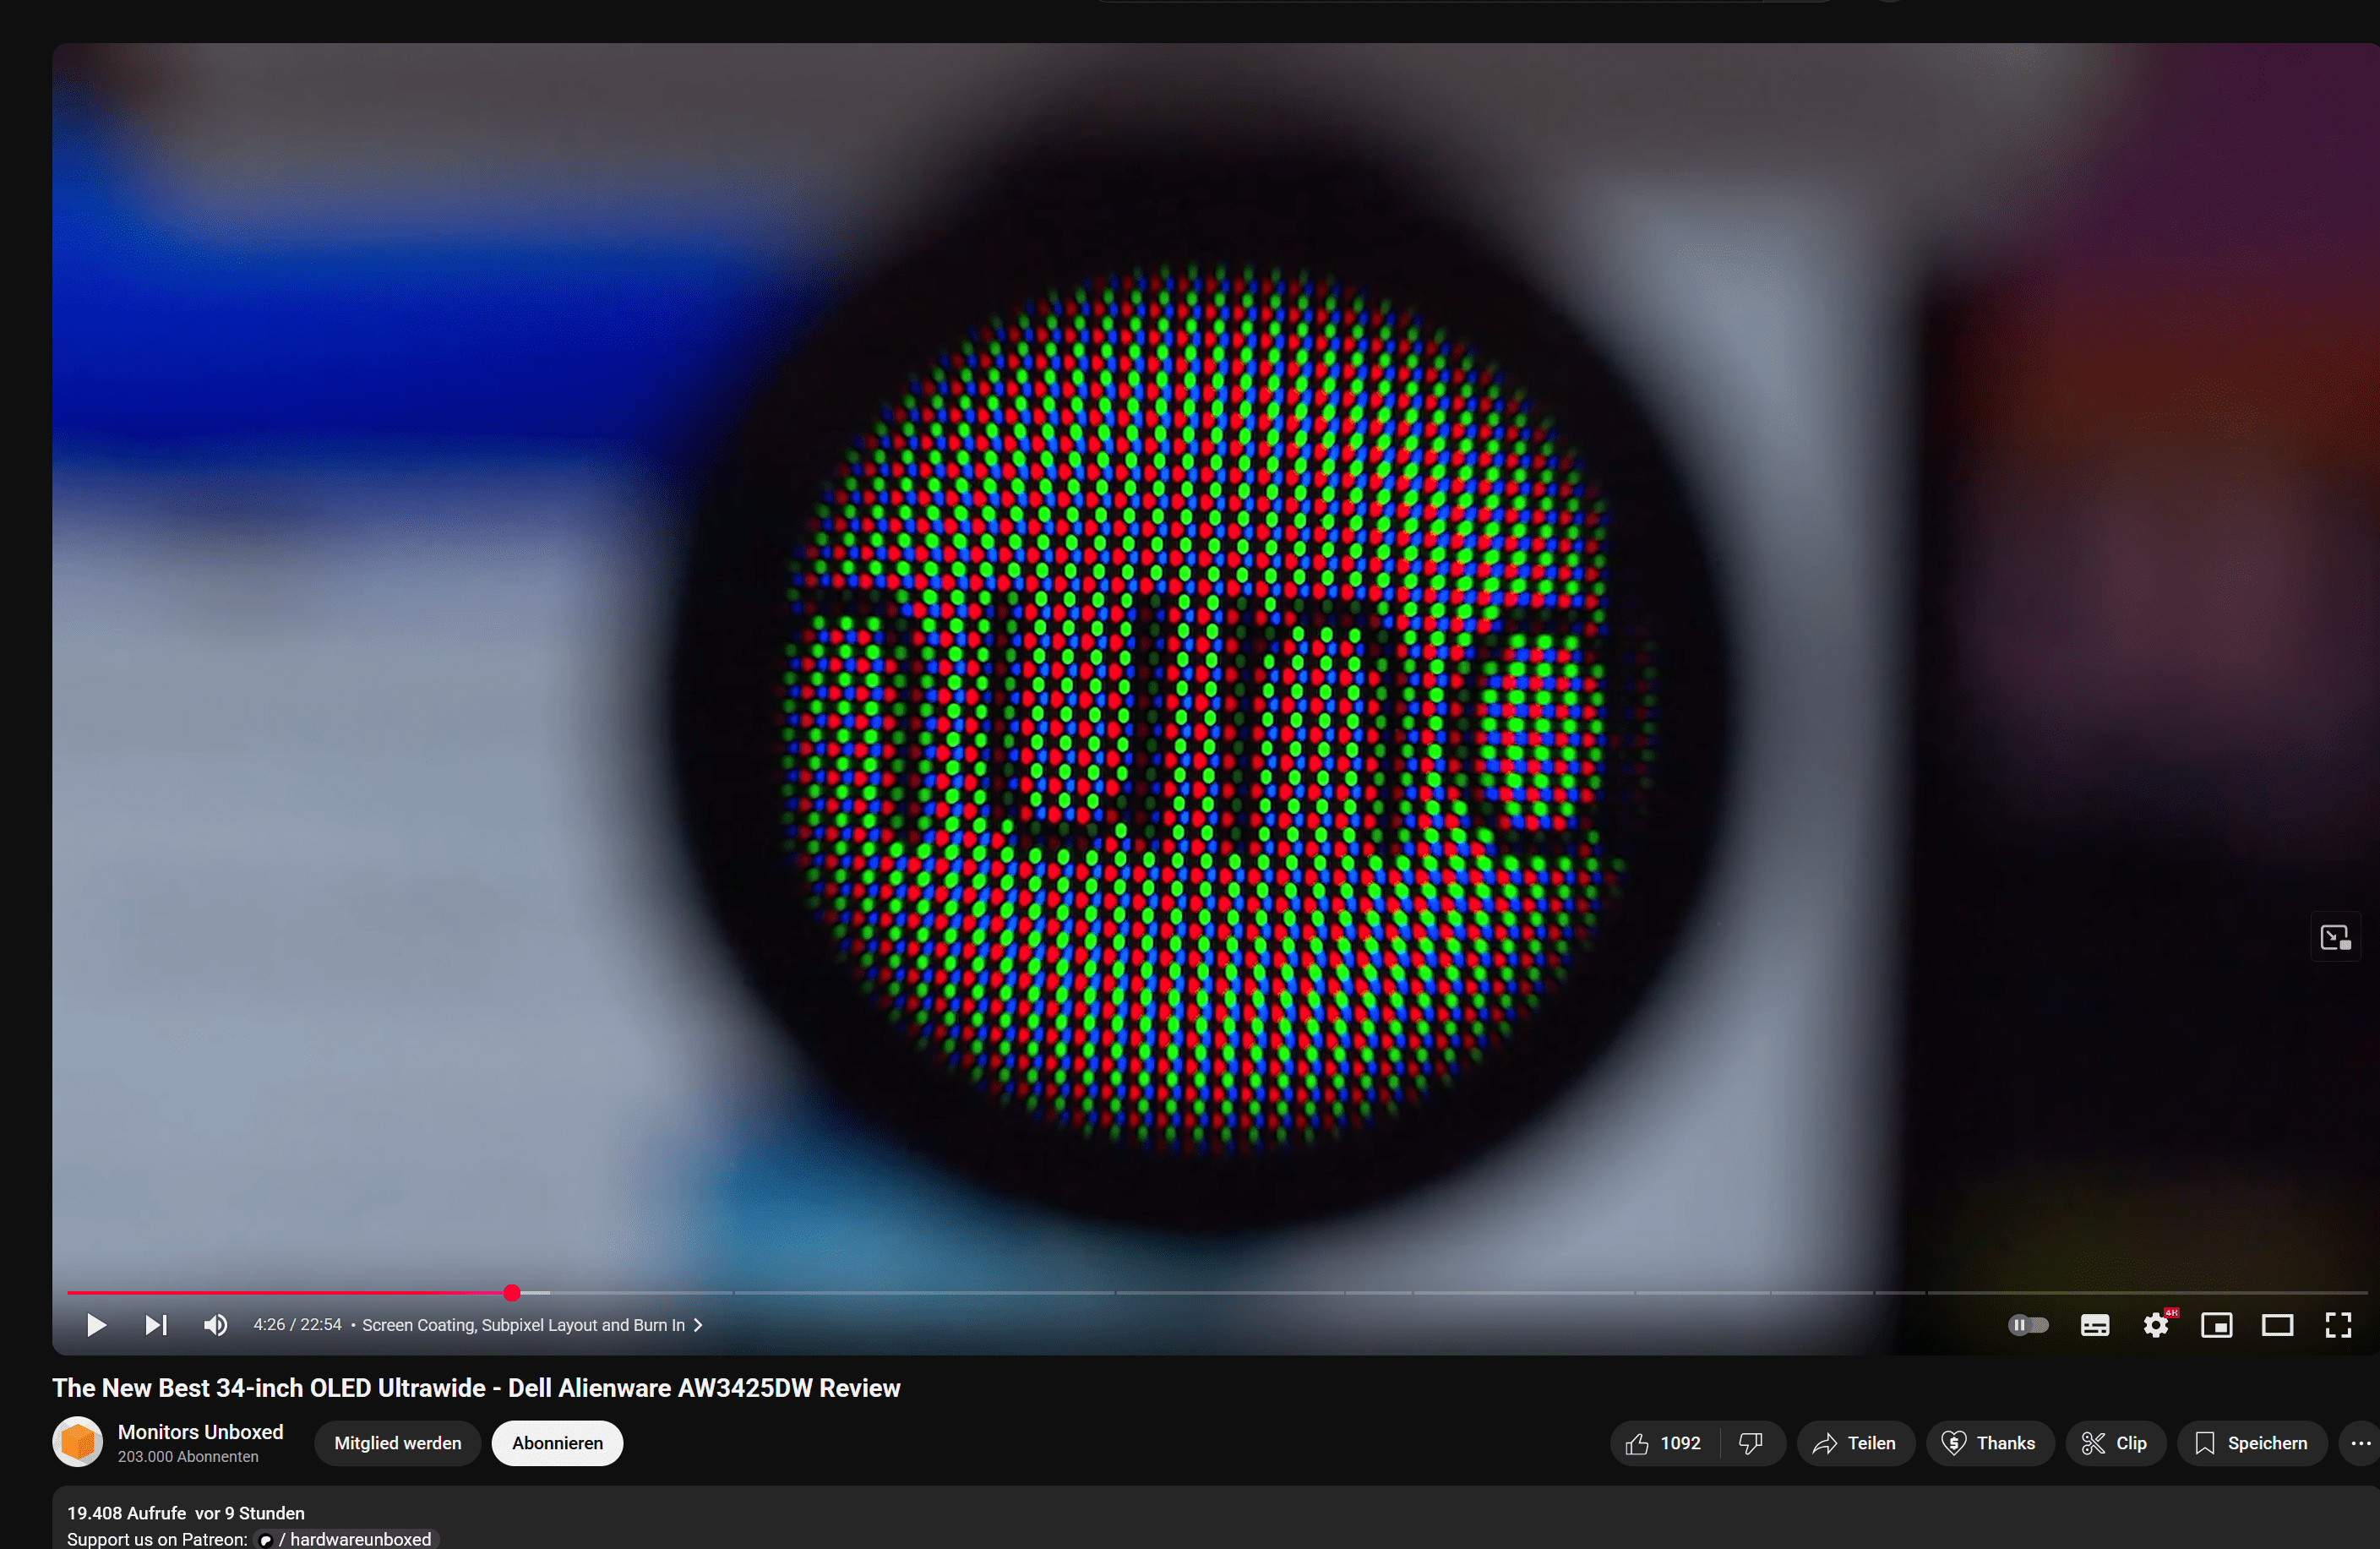
Task: Play the video
Action: (x=96, y=1325)
